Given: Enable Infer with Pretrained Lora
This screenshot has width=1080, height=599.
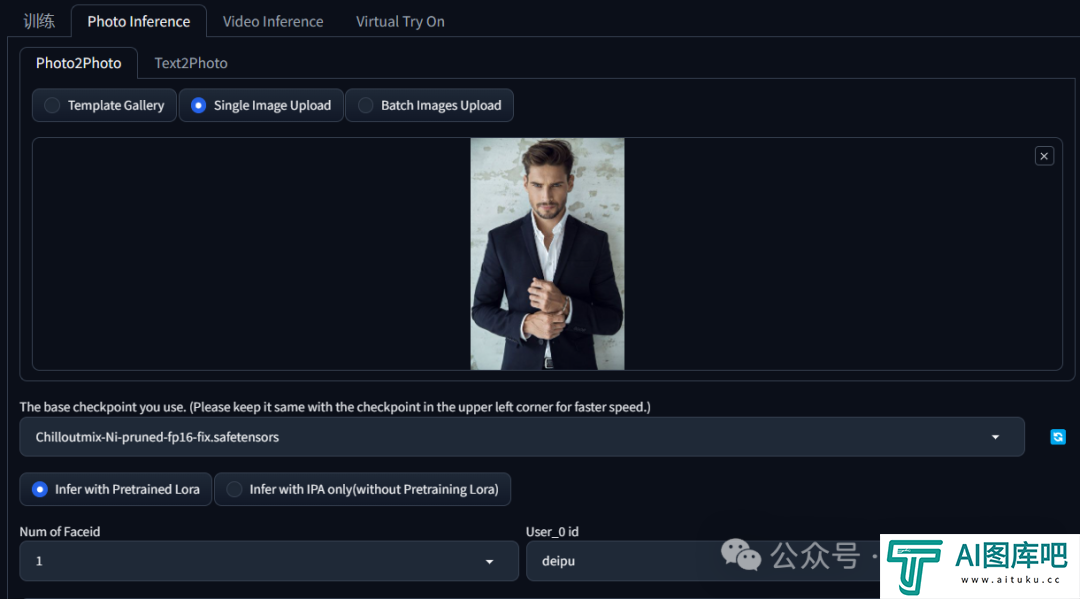Looking at the screenshot, I should [116, 490].
